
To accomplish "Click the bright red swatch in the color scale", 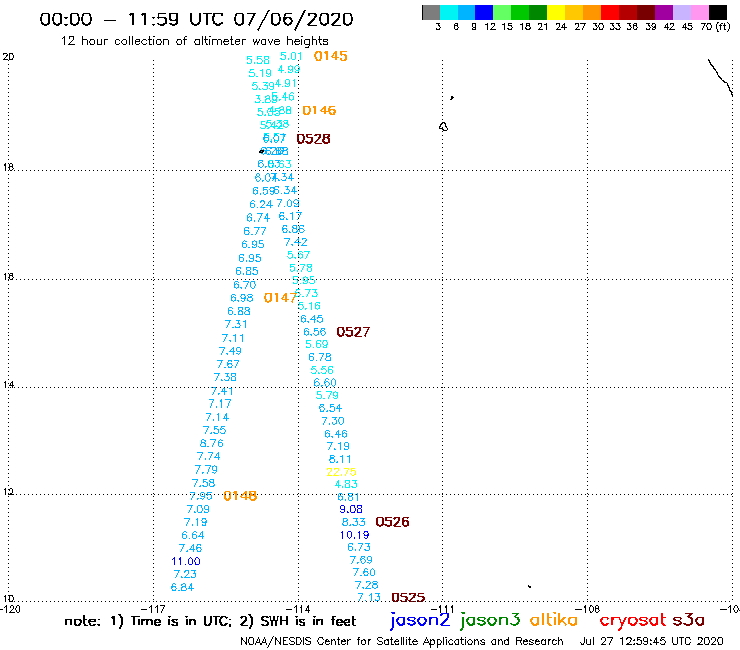I will point(610,12).
